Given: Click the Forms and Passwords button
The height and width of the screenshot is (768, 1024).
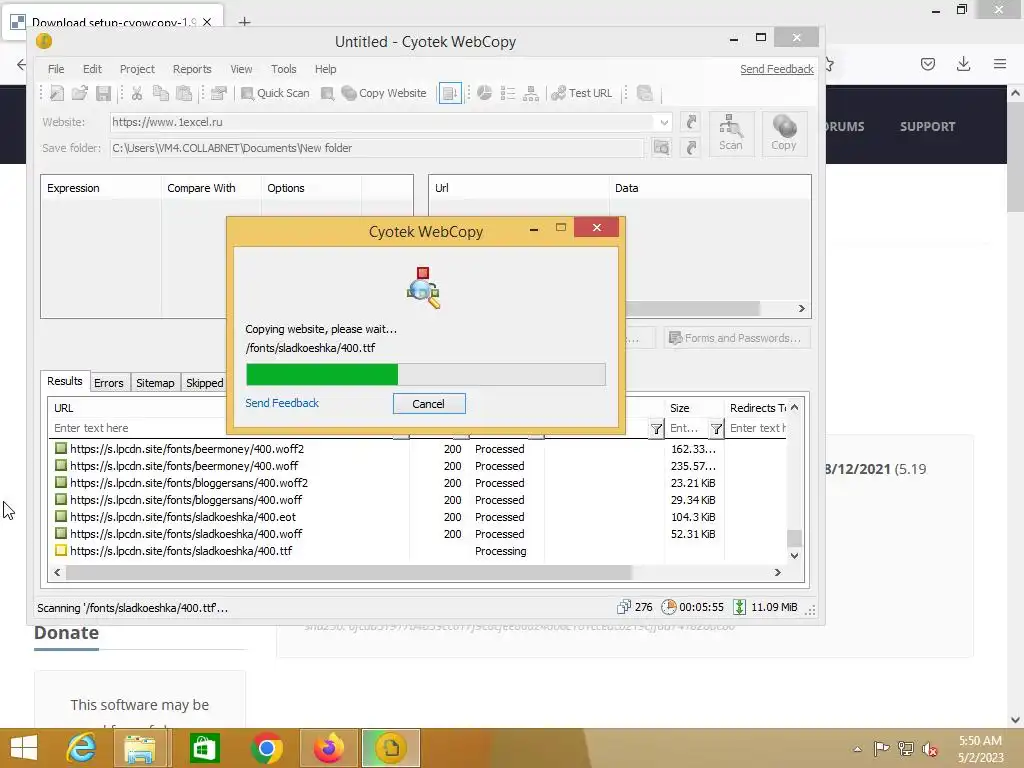Looking at the screenshot, I should (x=737, y=338).
